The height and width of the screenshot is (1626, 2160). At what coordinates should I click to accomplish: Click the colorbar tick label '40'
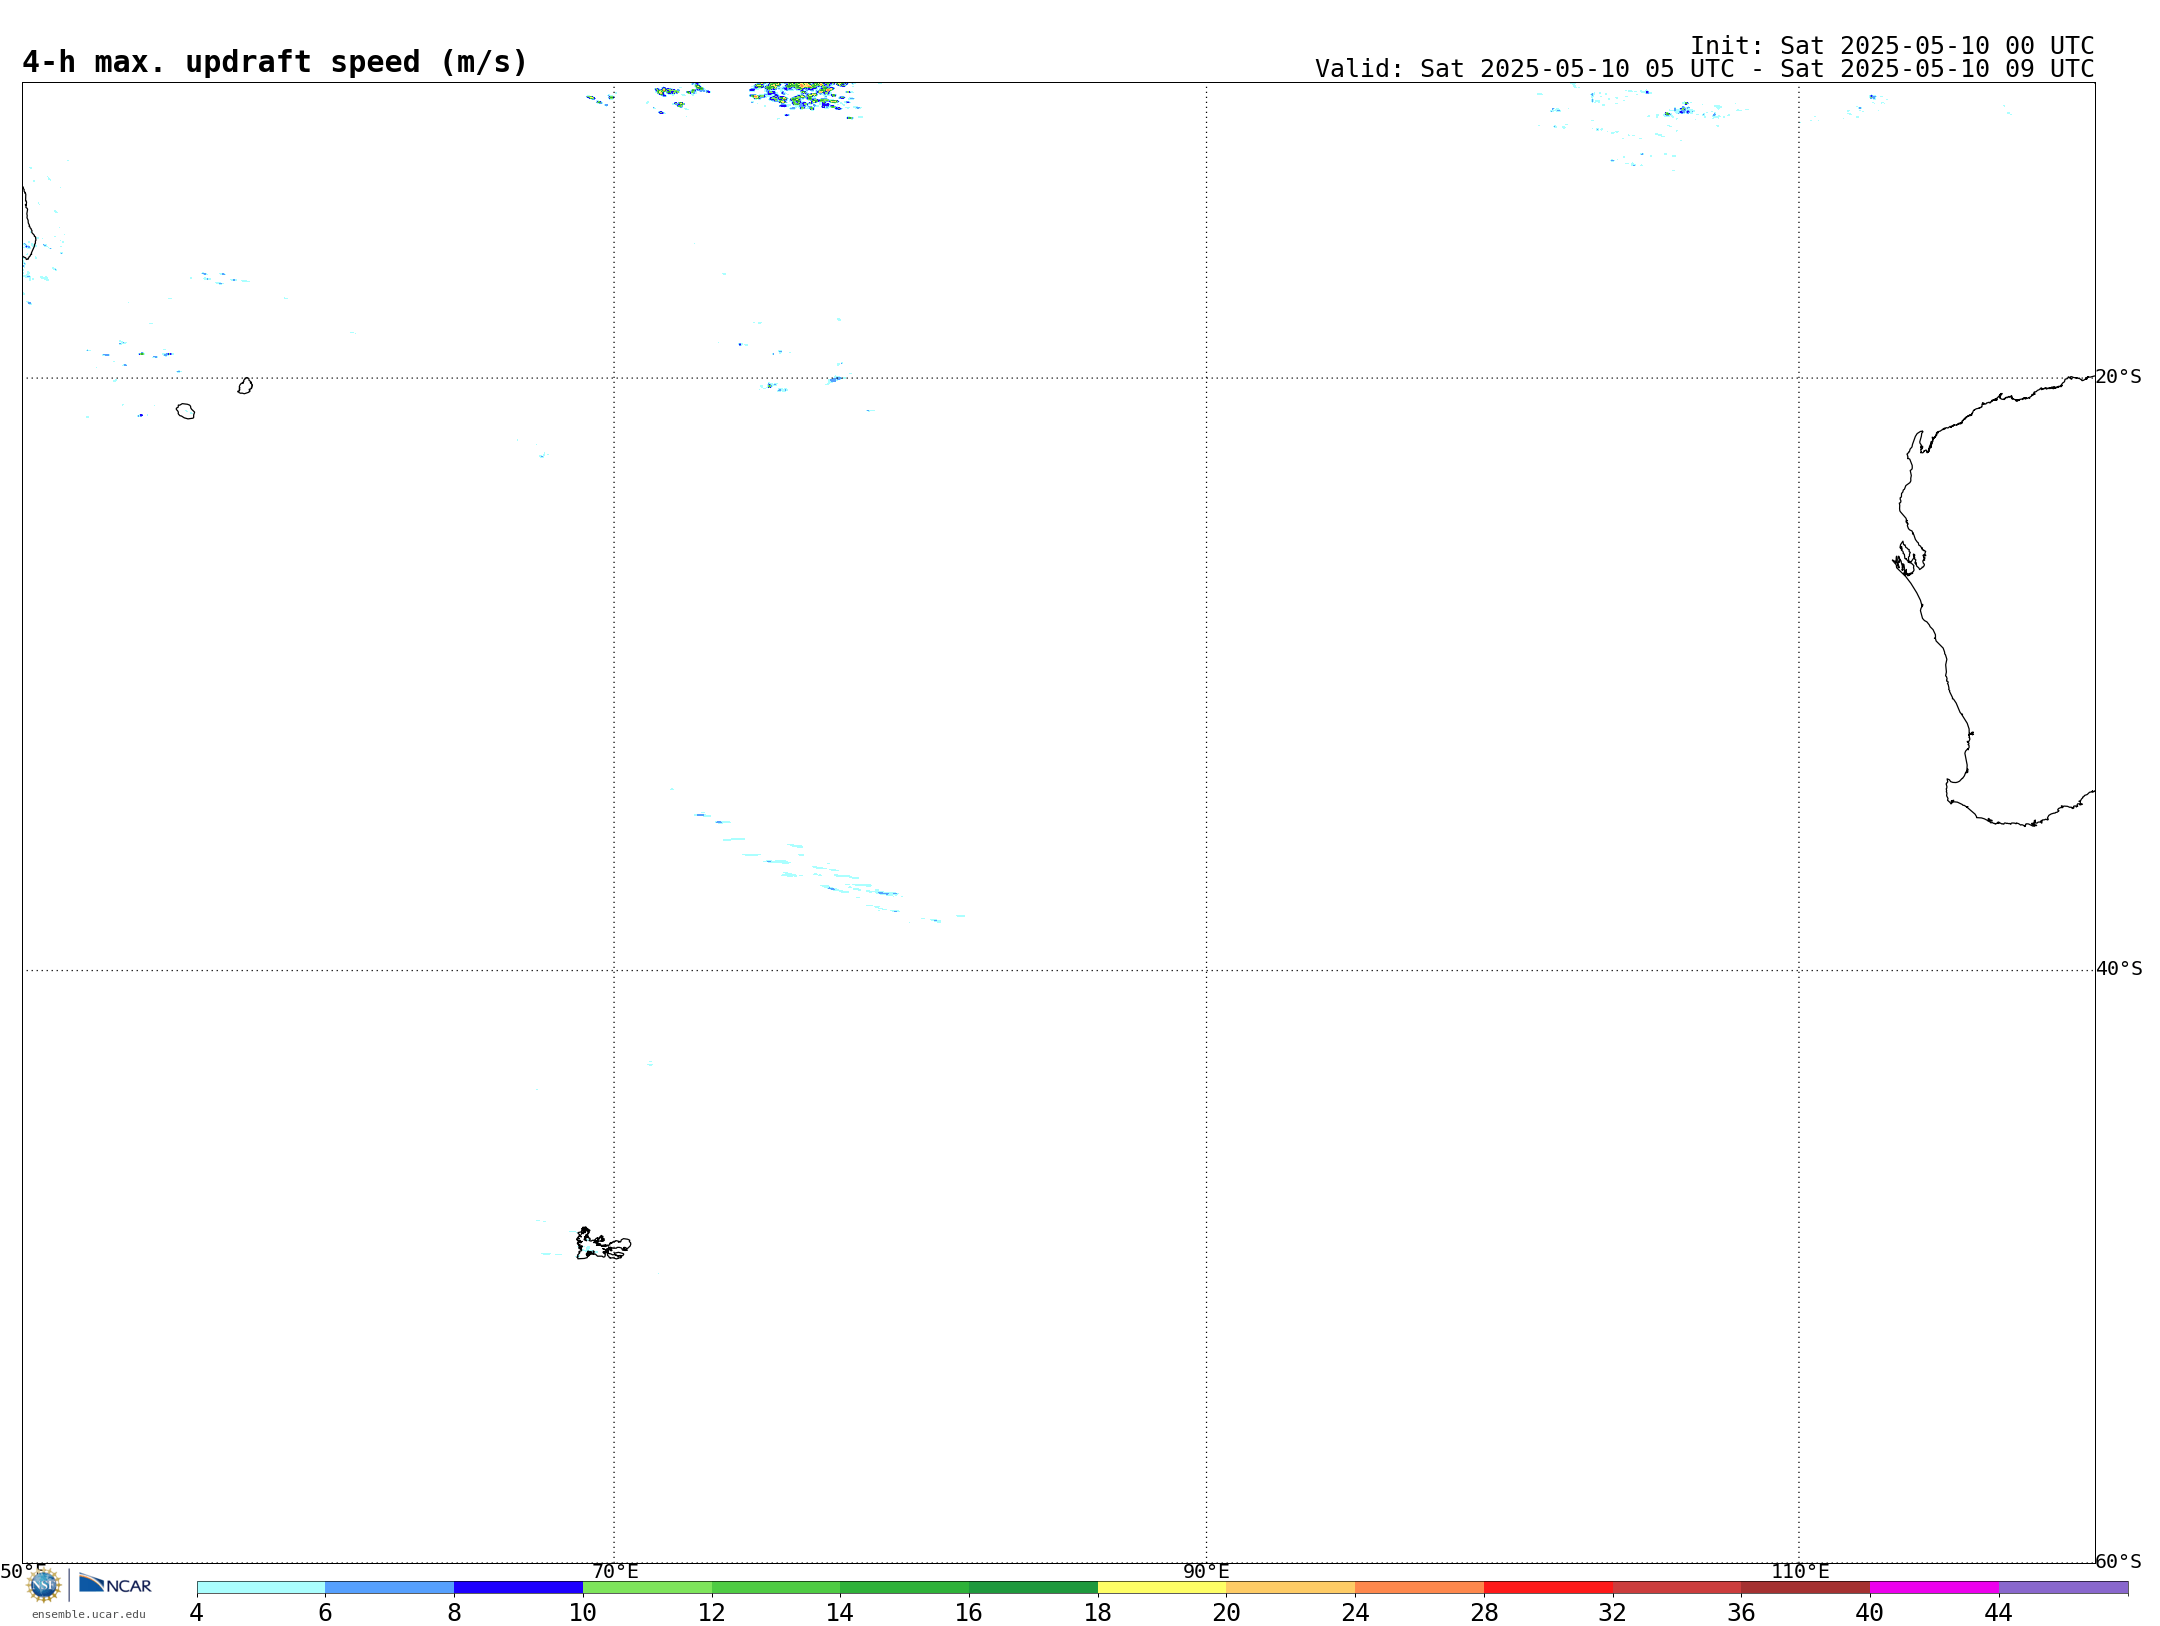click(1870, 1613)
